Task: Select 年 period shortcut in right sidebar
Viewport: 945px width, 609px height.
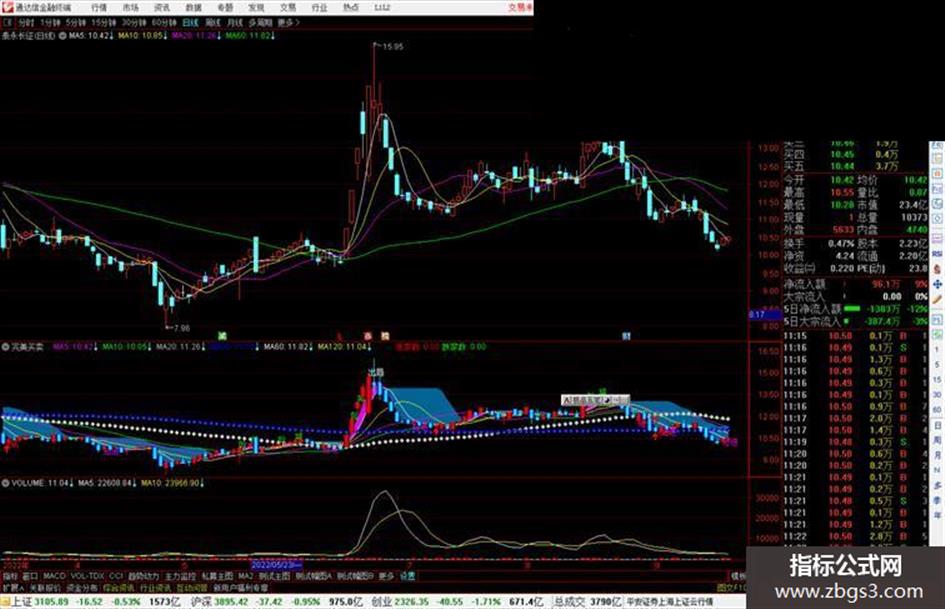Action: coord(937,515)
